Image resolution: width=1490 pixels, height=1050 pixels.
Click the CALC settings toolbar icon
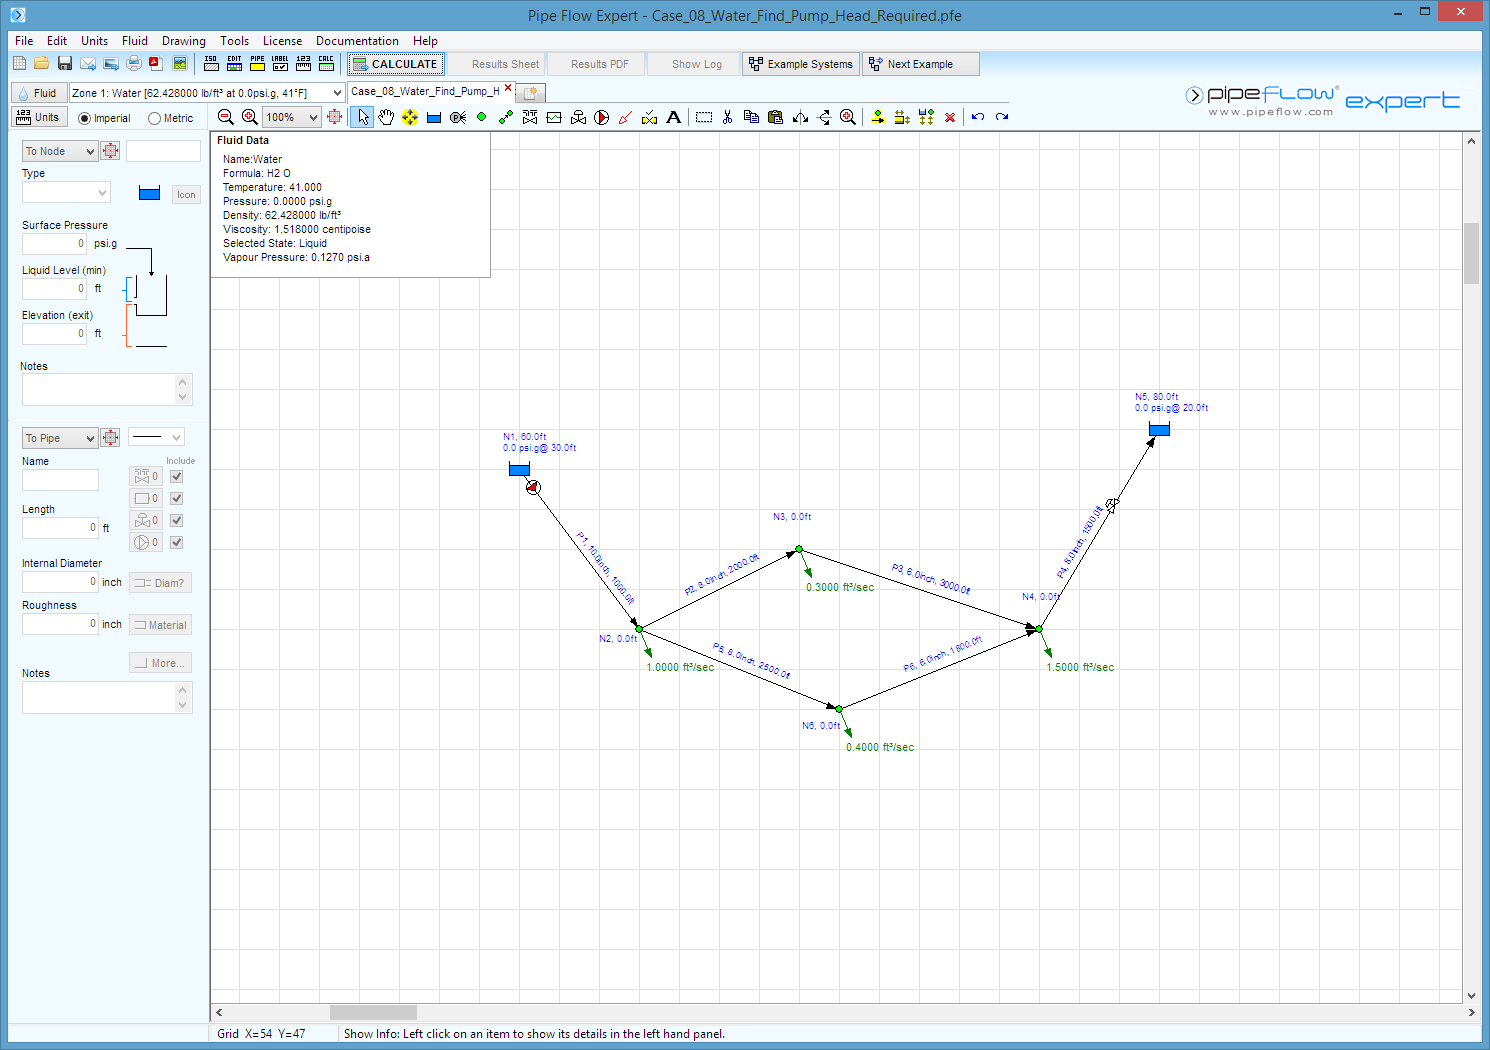click(x=326, y=64)
